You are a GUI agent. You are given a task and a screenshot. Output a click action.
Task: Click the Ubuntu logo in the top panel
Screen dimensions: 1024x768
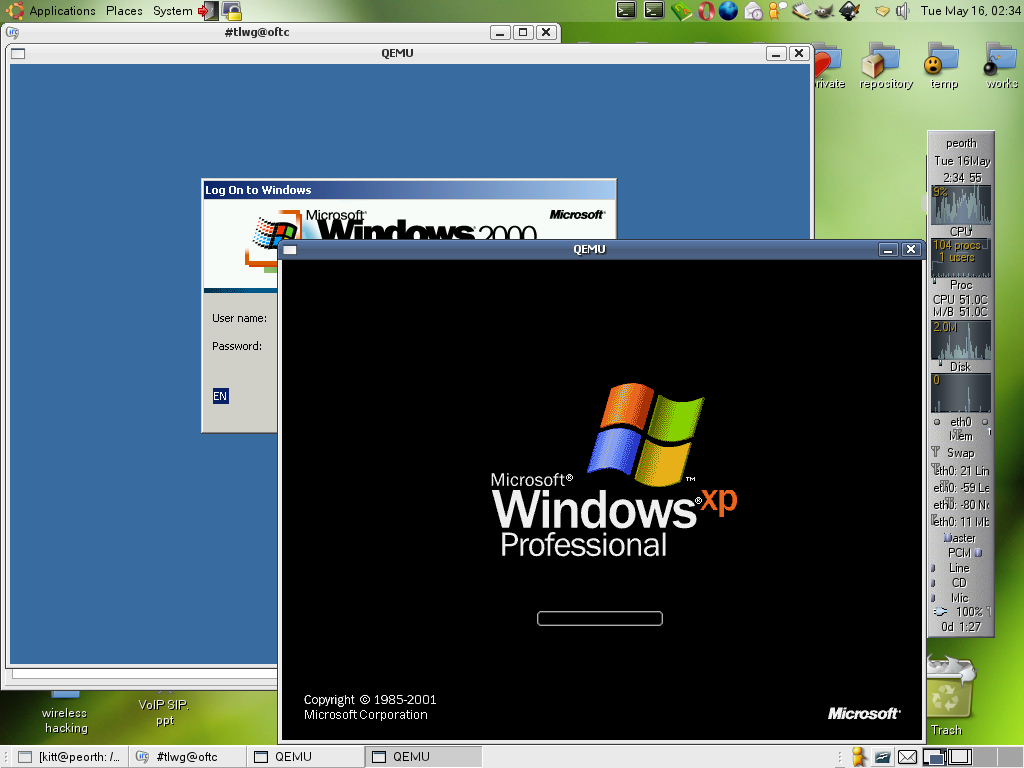pyautogui.click(x=14, y=10)
